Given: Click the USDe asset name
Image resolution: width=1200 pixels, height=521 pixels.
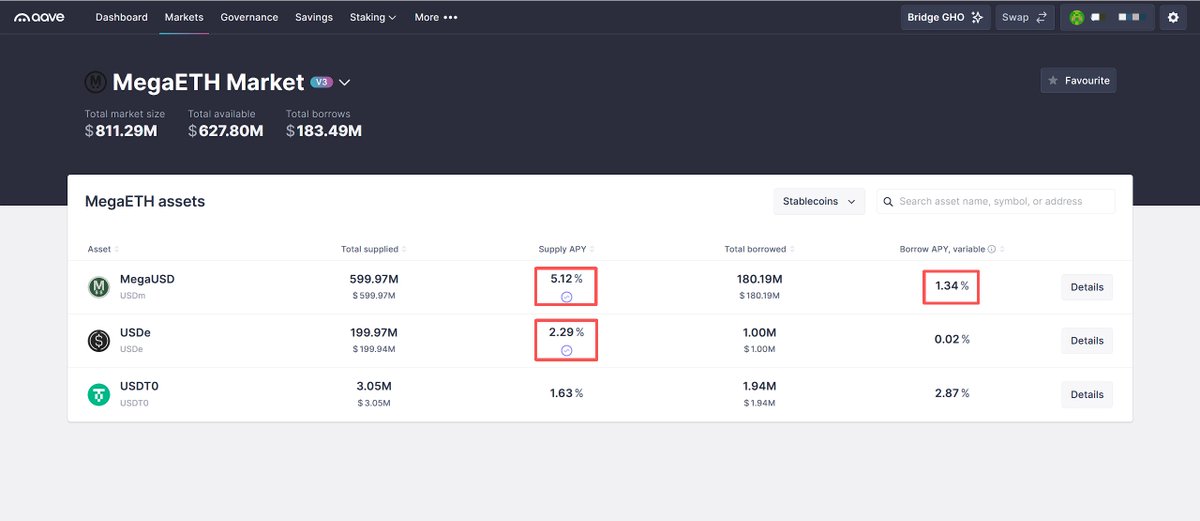Looking at the screenshot, I should (135, 332).
